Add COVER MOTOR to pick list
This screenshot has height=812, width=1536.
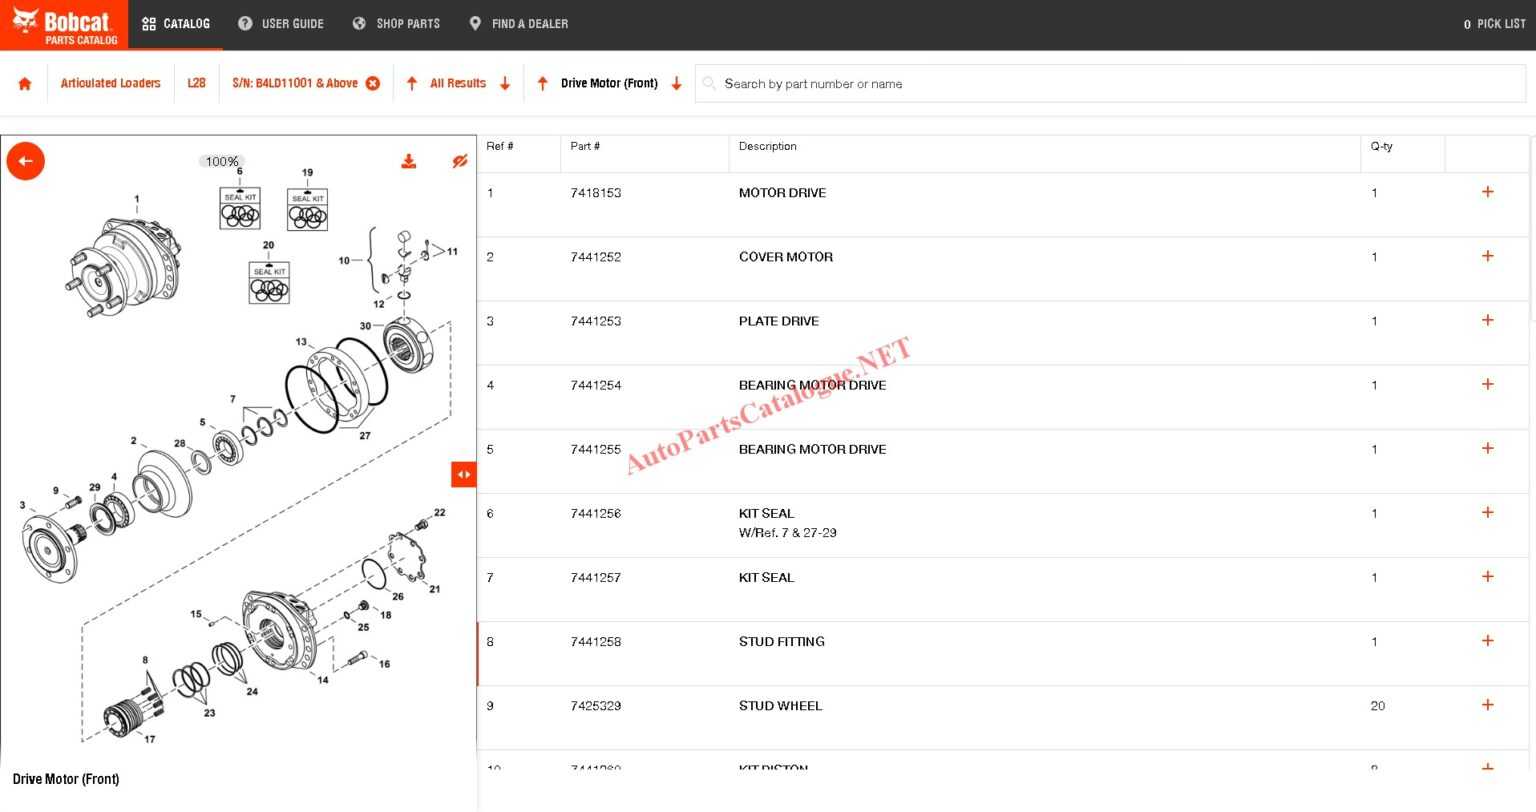(x=1487, y=256)
